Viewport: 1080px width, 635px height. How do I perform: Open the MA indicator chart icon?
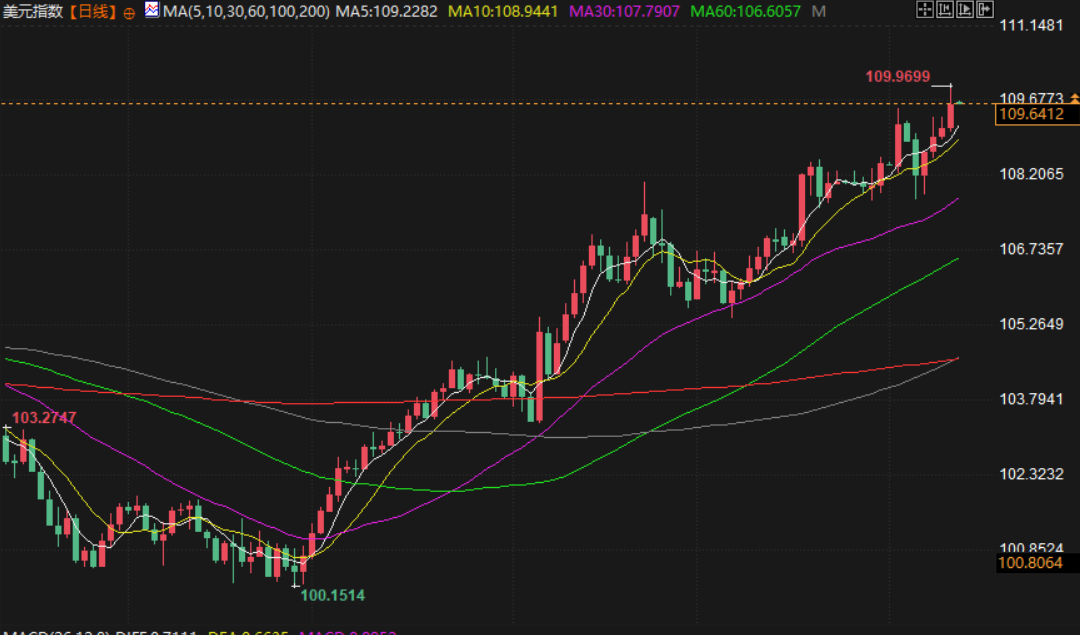tap(151, 11)
